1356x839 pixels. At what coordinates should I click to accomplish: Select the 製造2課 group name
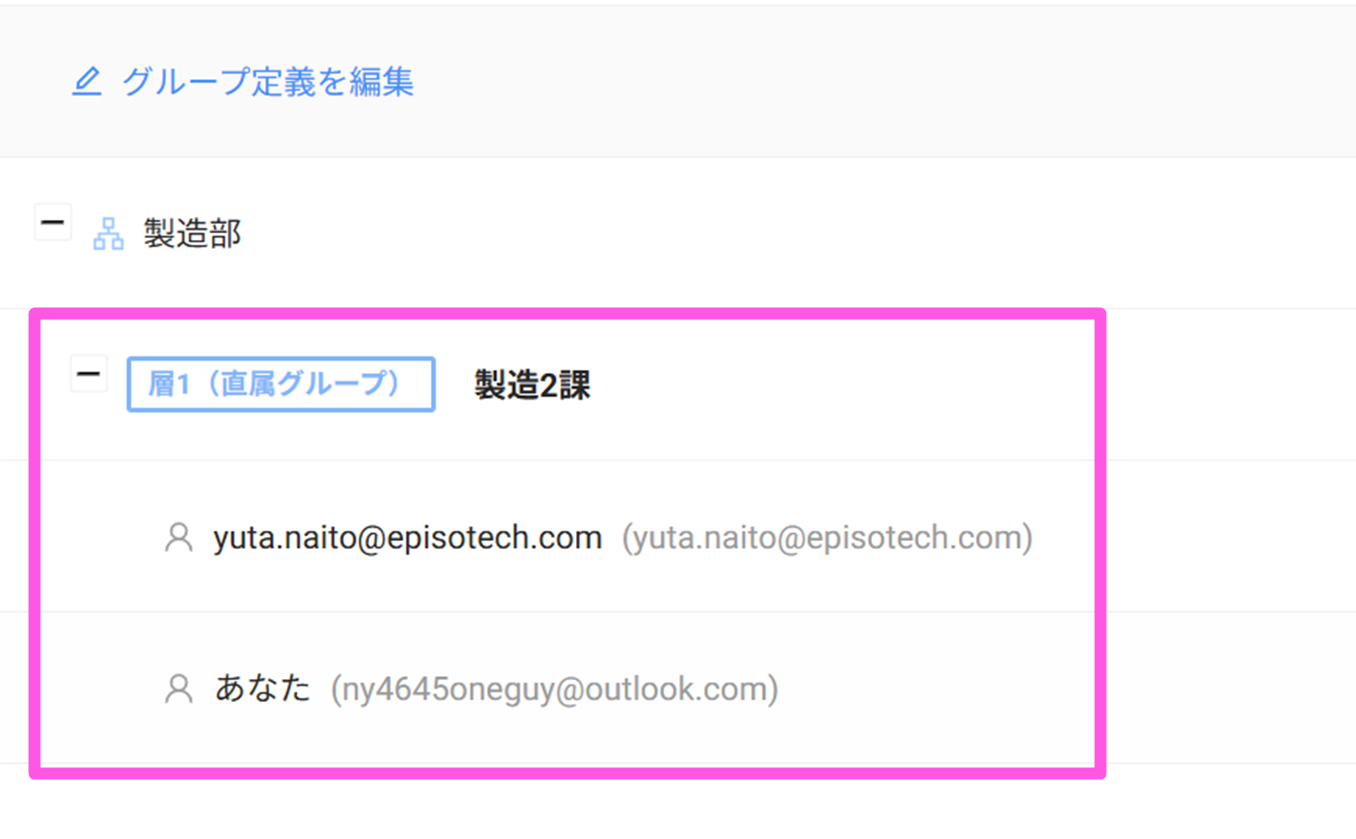pos(532,385)
